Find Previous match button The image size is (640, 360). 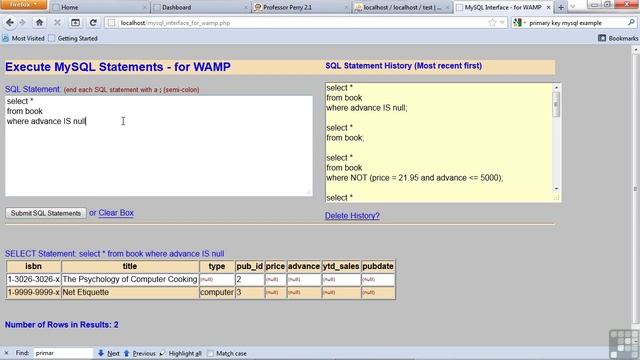(x=139, y=353)
